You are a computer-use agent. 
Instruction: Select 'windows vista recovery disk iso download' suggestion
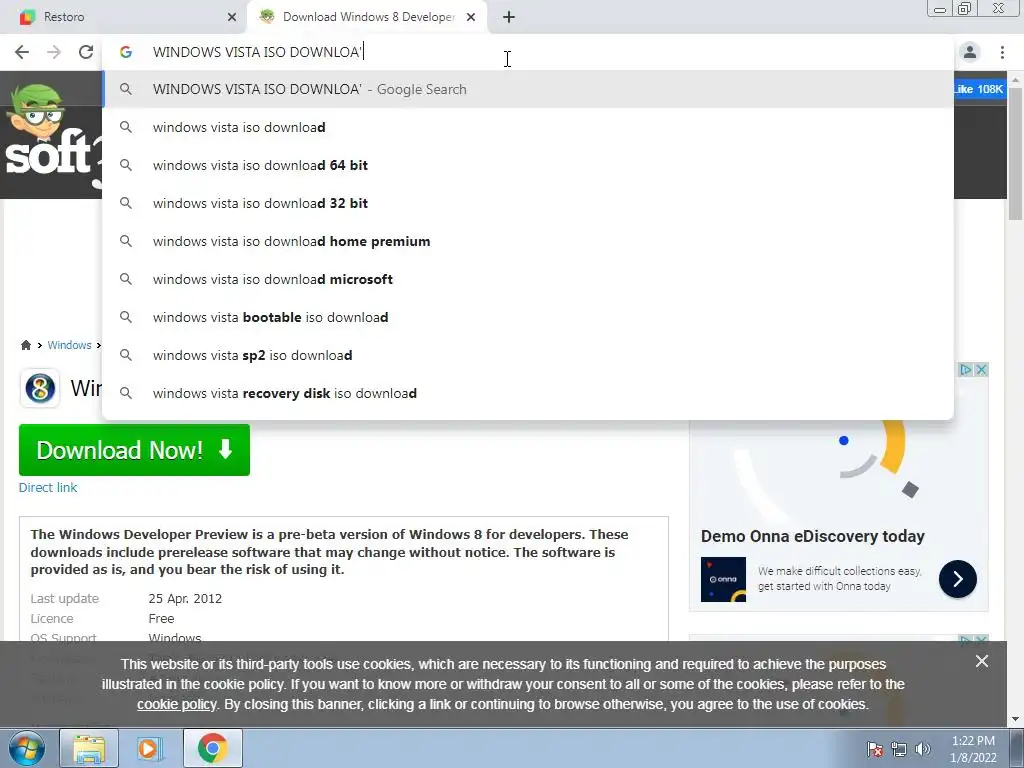528,392
